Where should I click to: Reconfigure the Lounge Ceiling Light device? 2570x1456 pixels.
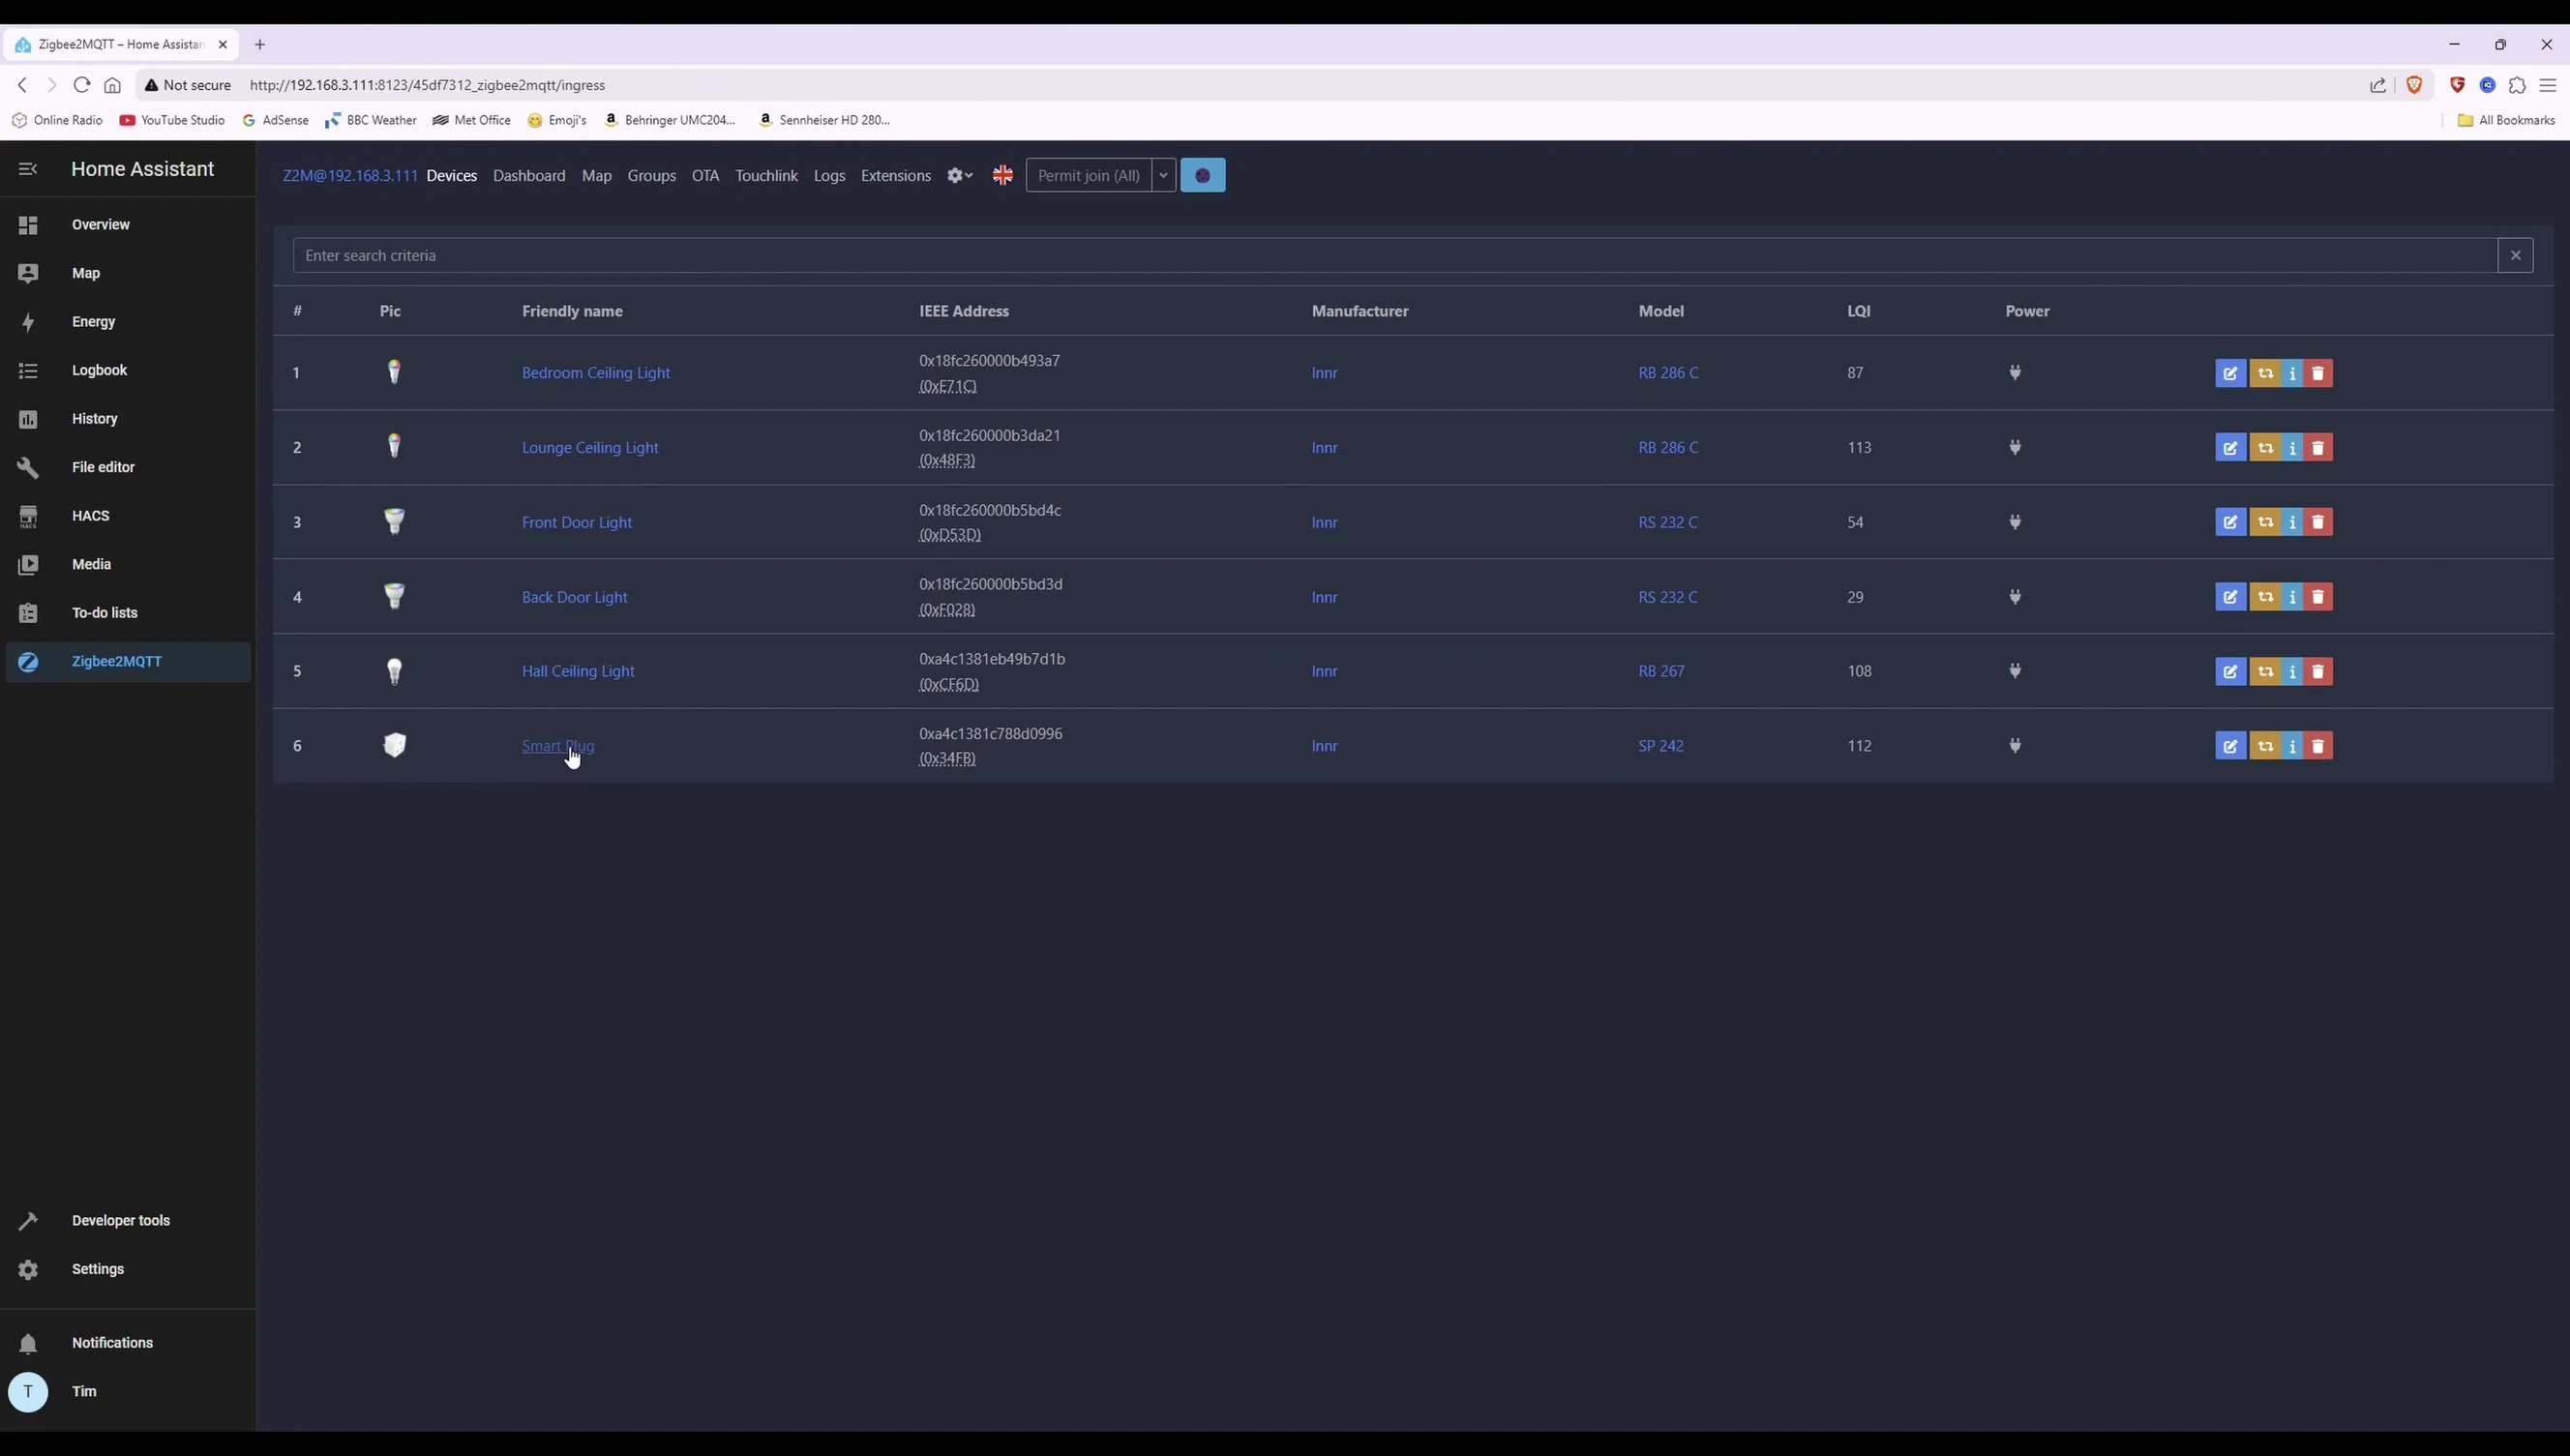[2265, 448]
